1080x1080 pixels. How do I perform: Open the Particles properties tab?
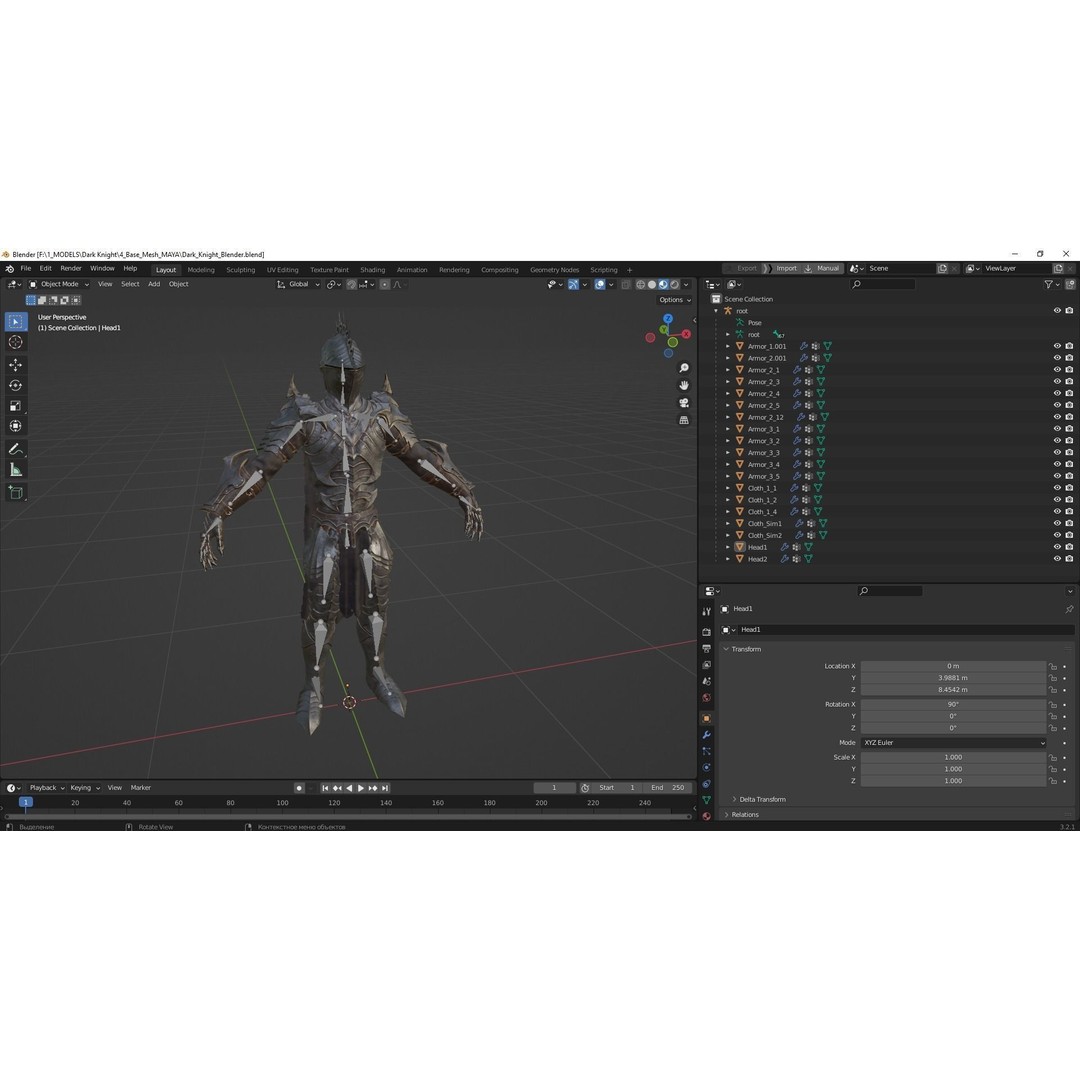[707, 751]
